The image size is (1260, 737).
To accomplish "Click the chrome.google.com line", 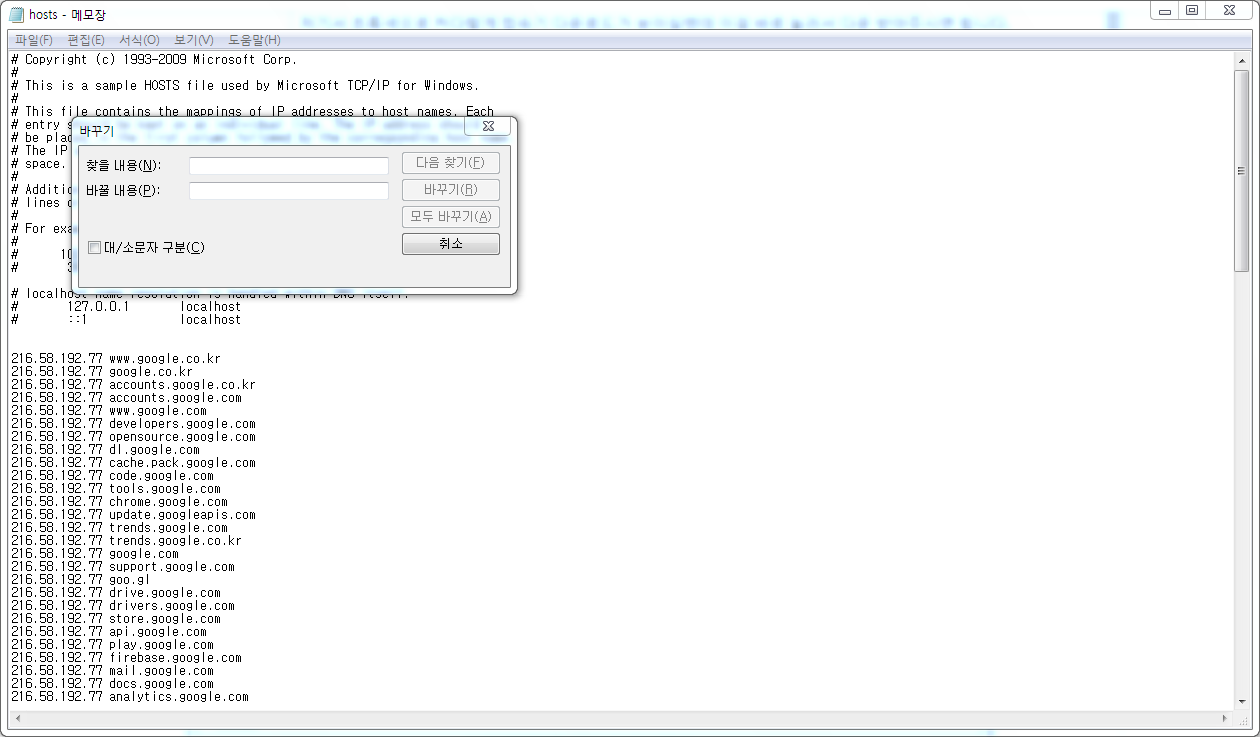I will tap(119, 501).
